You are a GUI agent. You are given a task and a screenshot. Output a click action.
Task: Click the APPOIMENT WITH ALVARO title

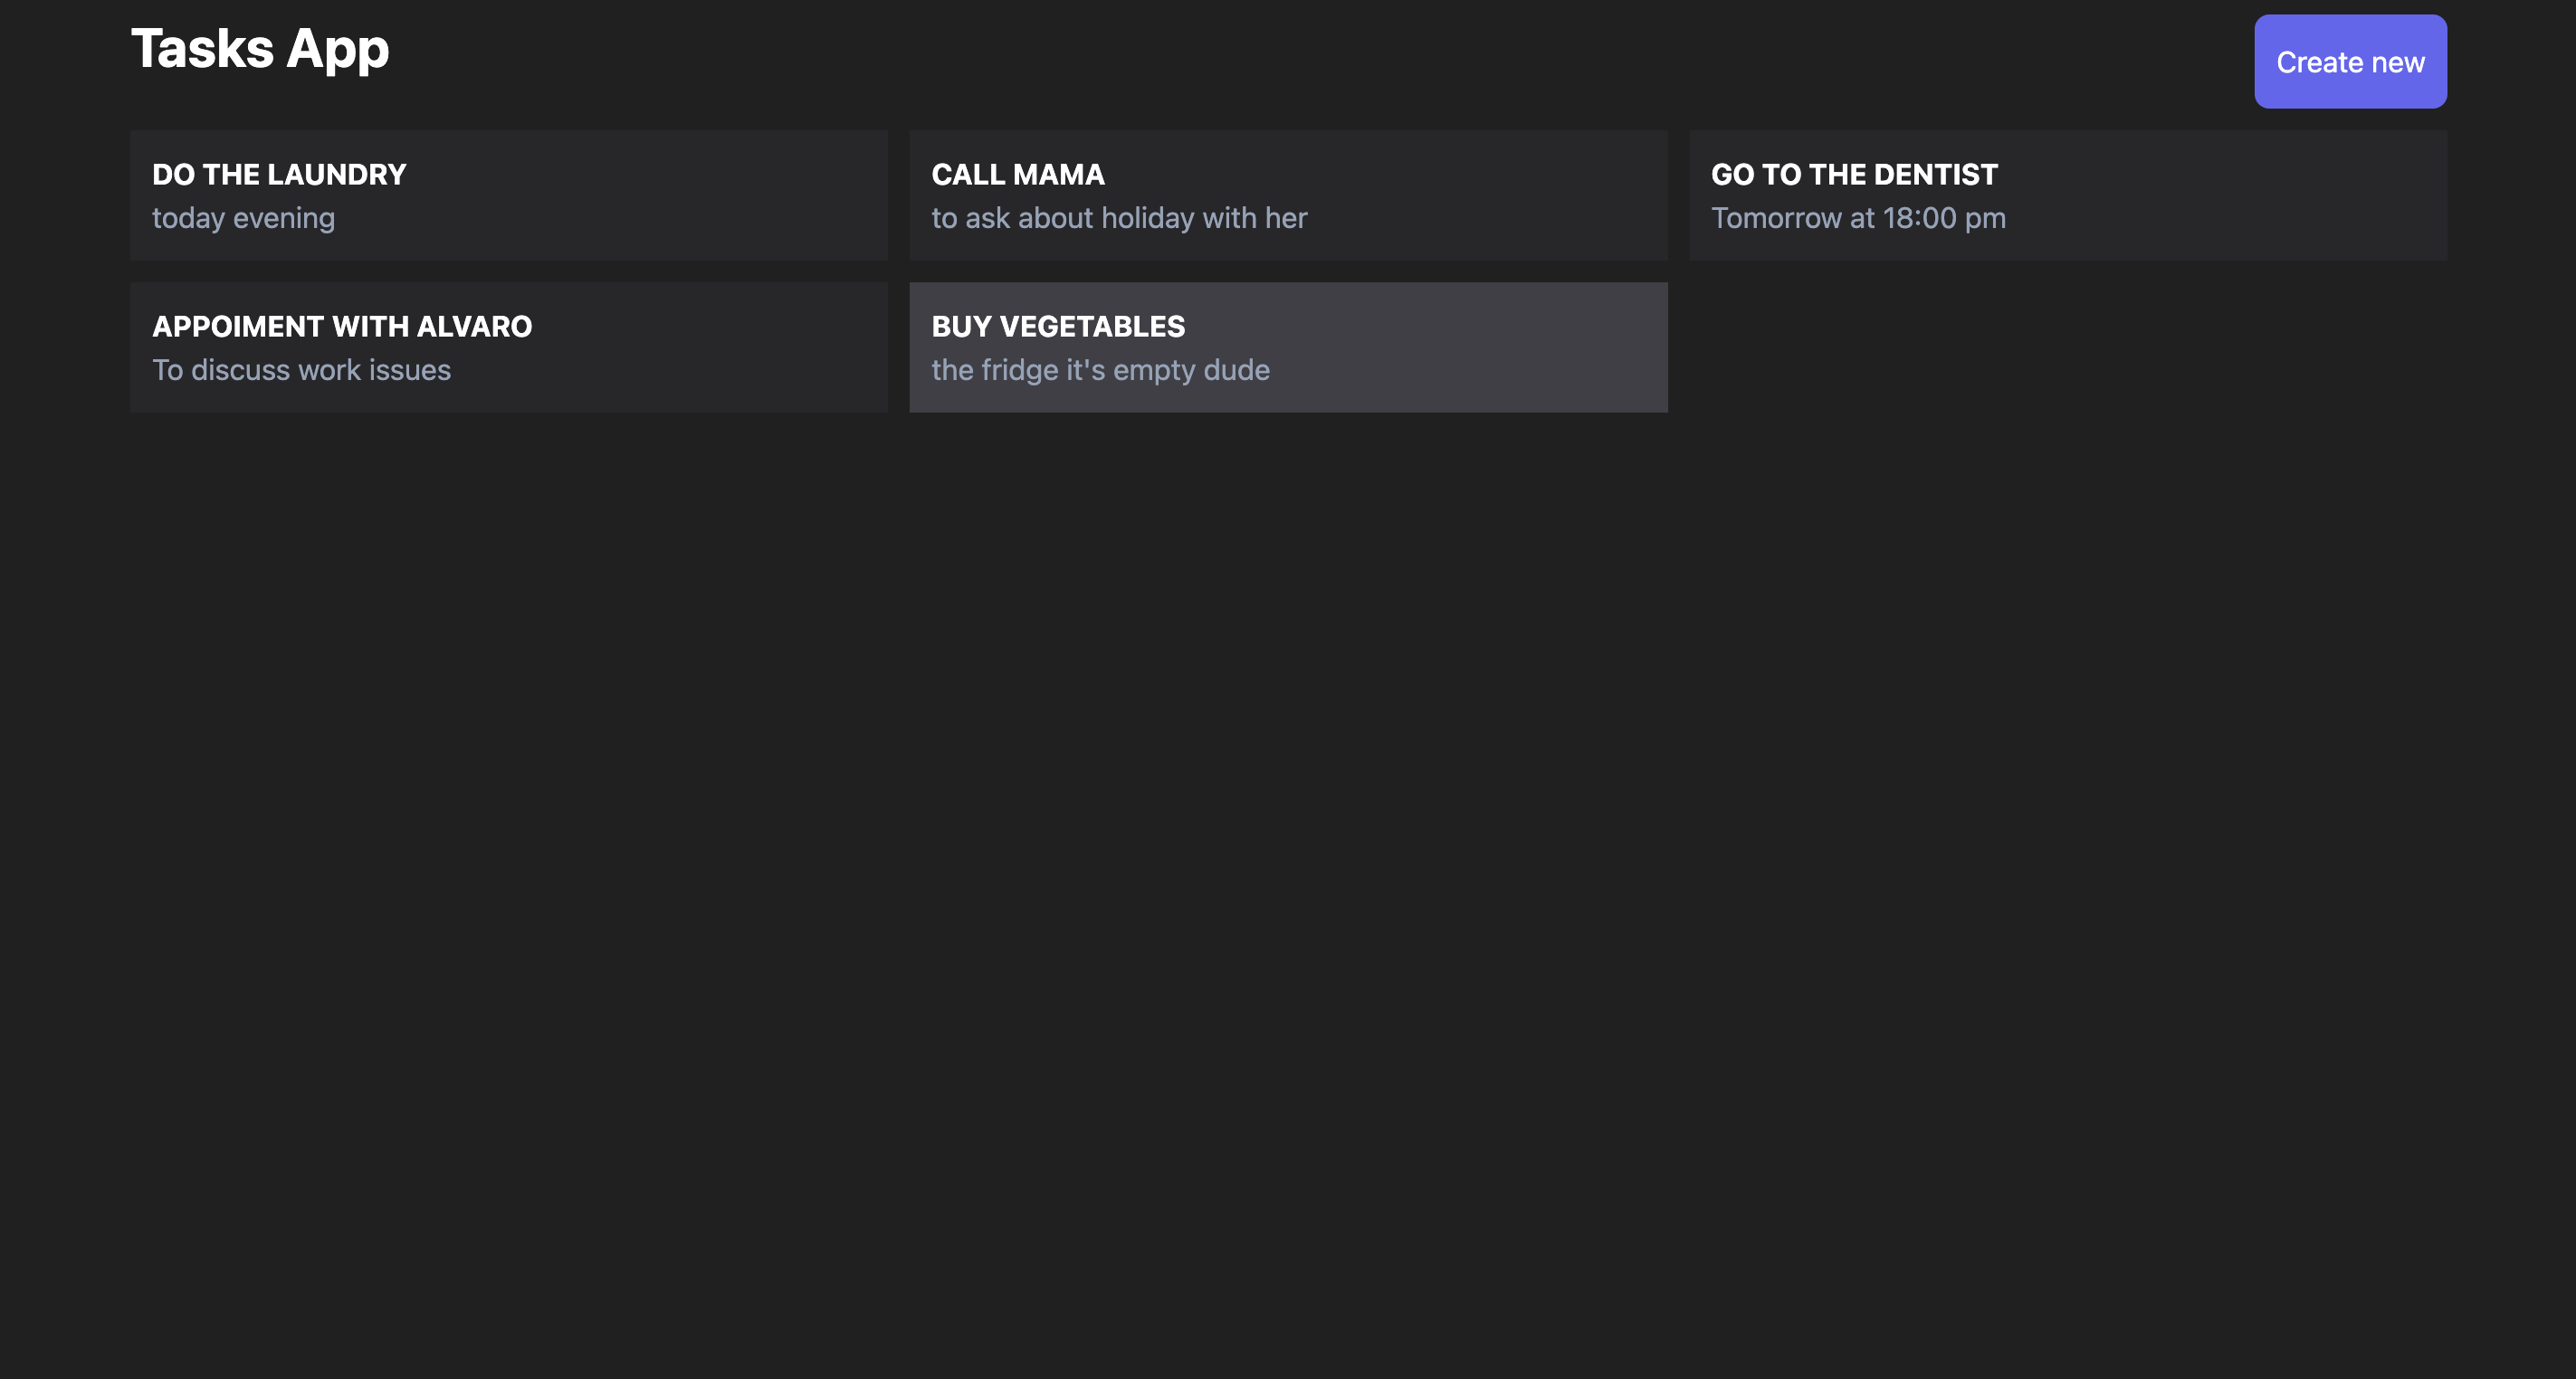(x=342, y=326)
